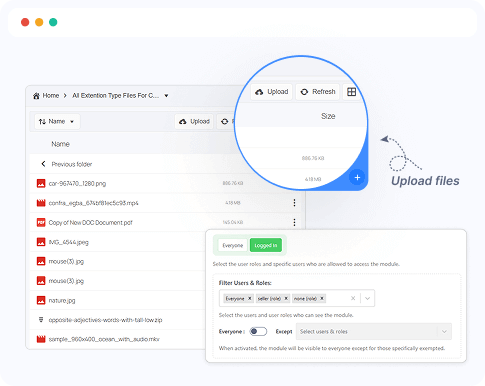Screen dimensions: 485x386
Task: Click the Name column header
Action: 60,144
